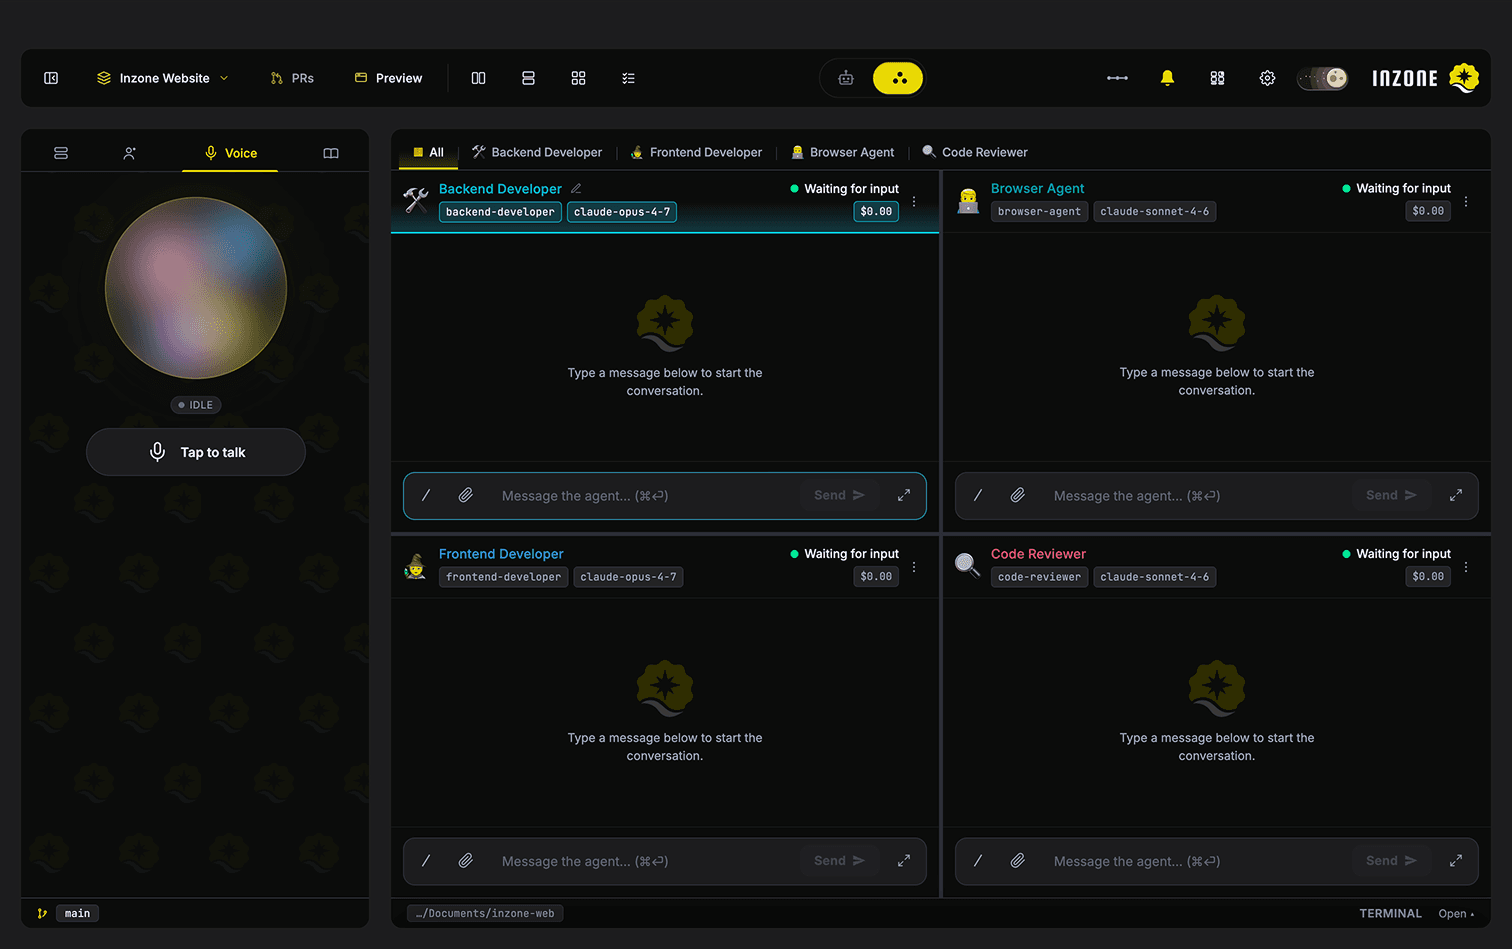The image size is (1512, 949).
Task: Expand the Code Reviewer message composer
Action: coord(1456,861)
